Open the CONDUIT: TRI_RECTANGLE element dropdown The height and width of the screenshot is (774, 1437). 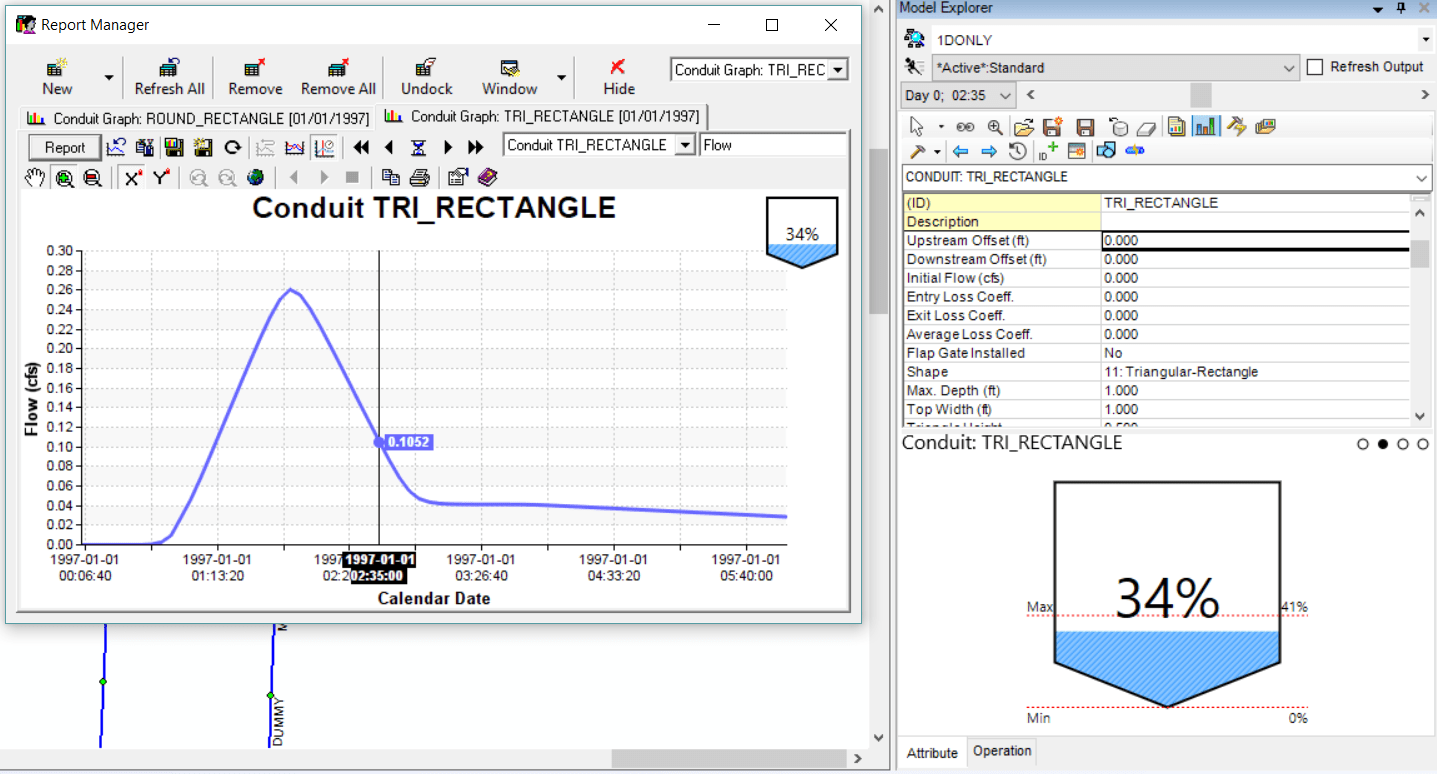1422,177
